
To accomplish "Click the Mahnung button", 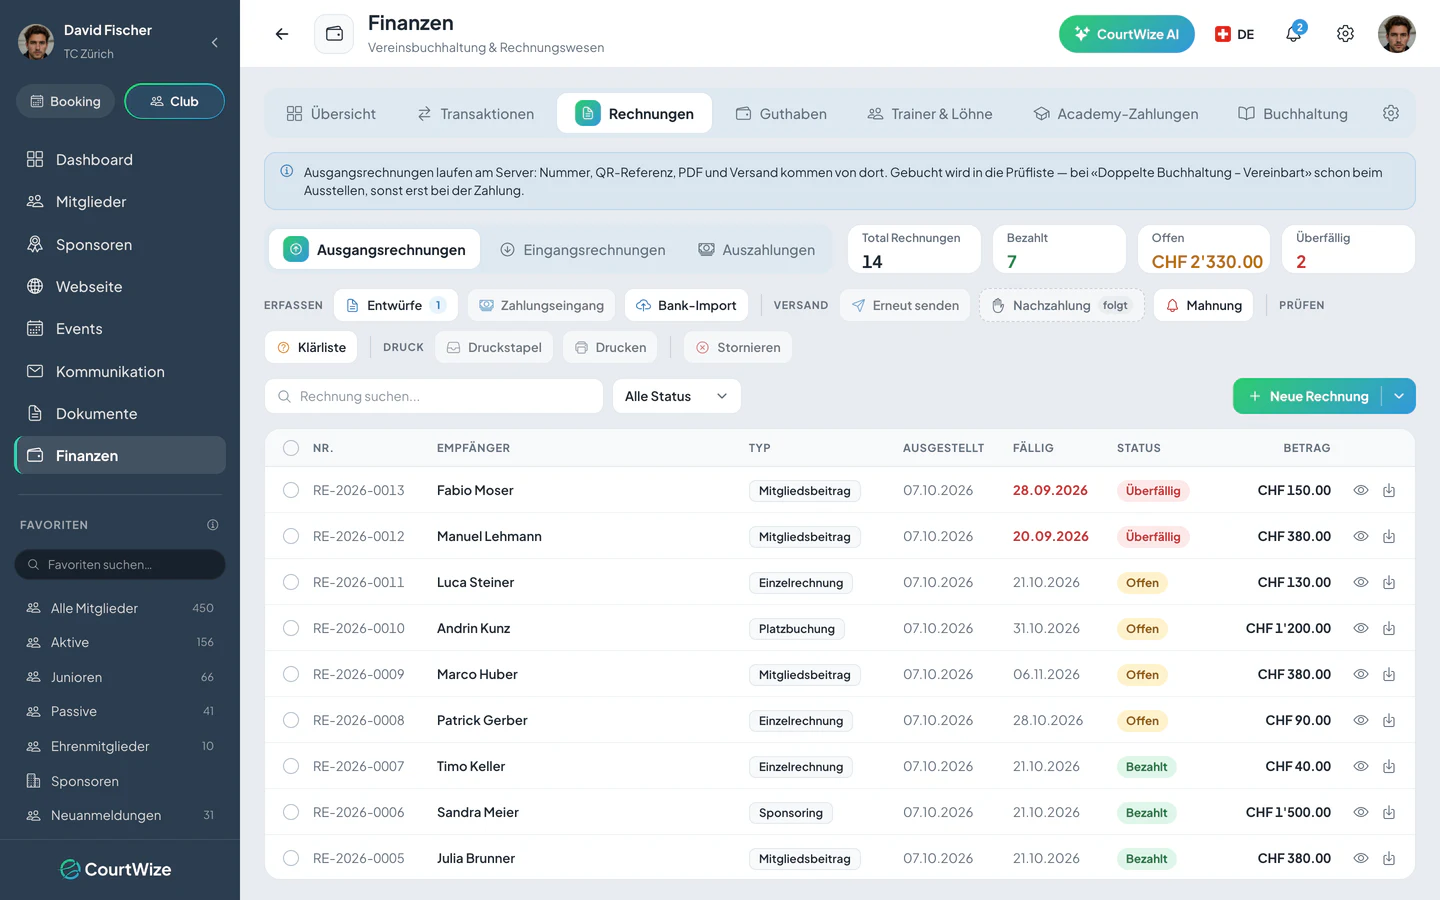I will point(1203,305).
